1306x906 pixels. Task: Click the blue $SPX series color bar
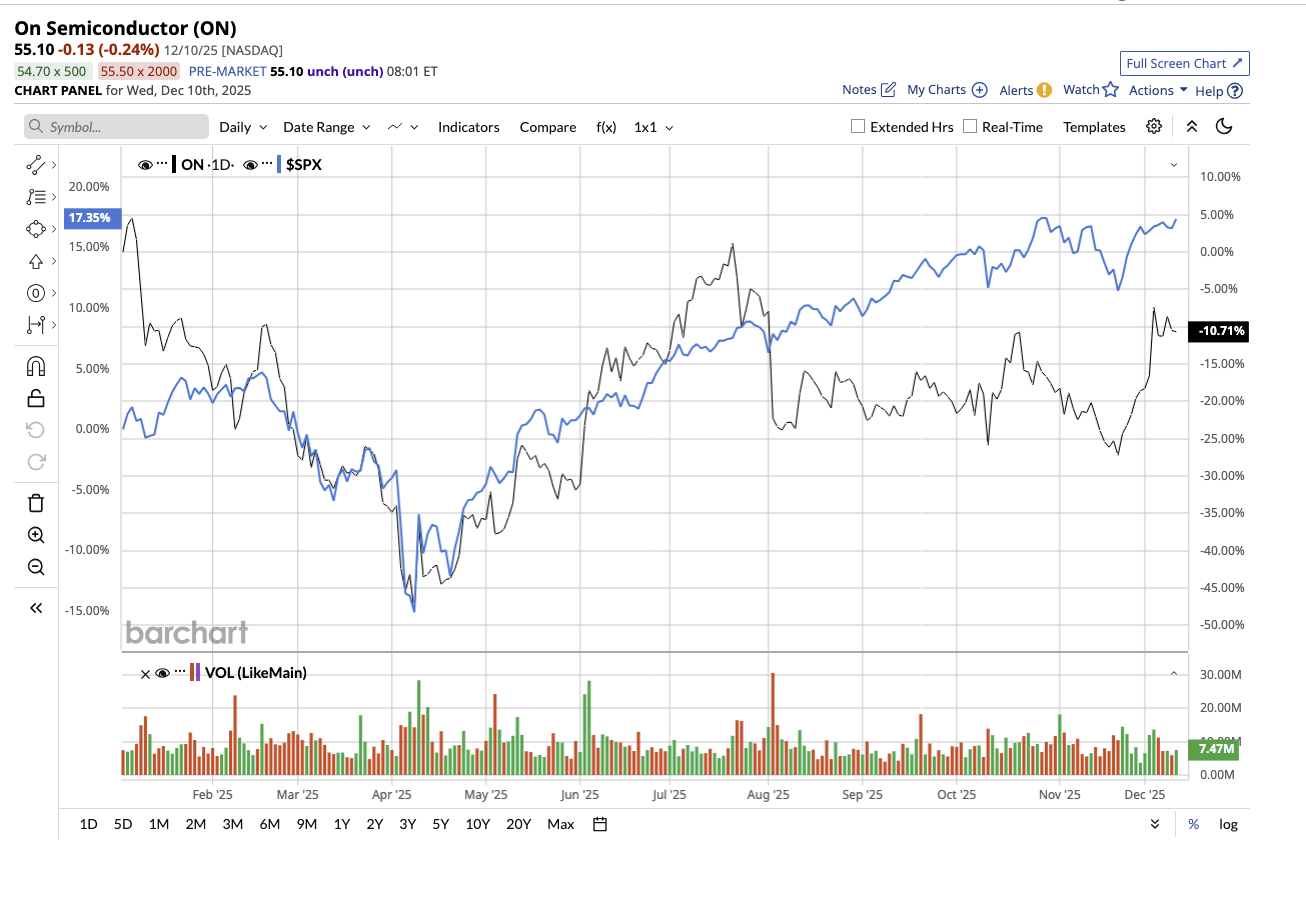(279, 165)
